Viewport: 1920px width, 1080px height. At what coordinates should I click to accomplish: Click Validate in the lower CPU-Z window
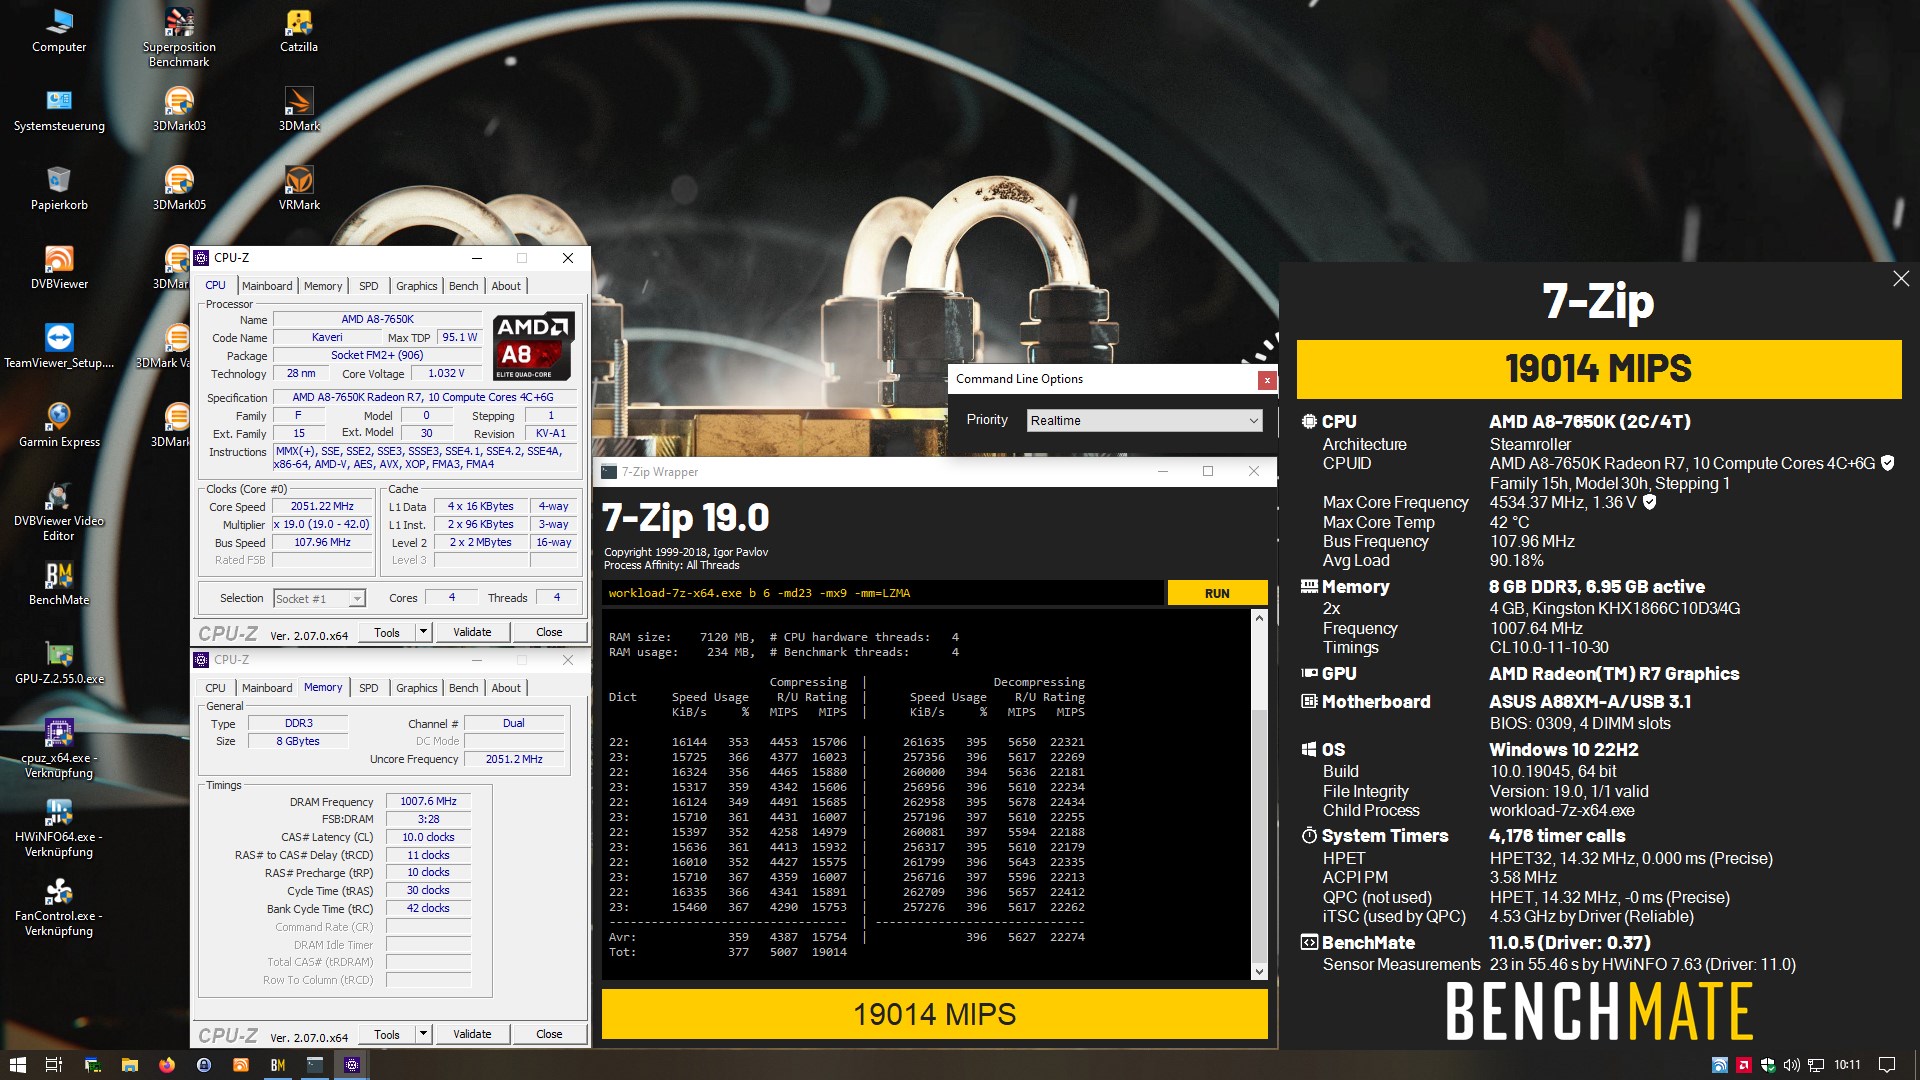pyautogui.click(x=472, y=1034)
